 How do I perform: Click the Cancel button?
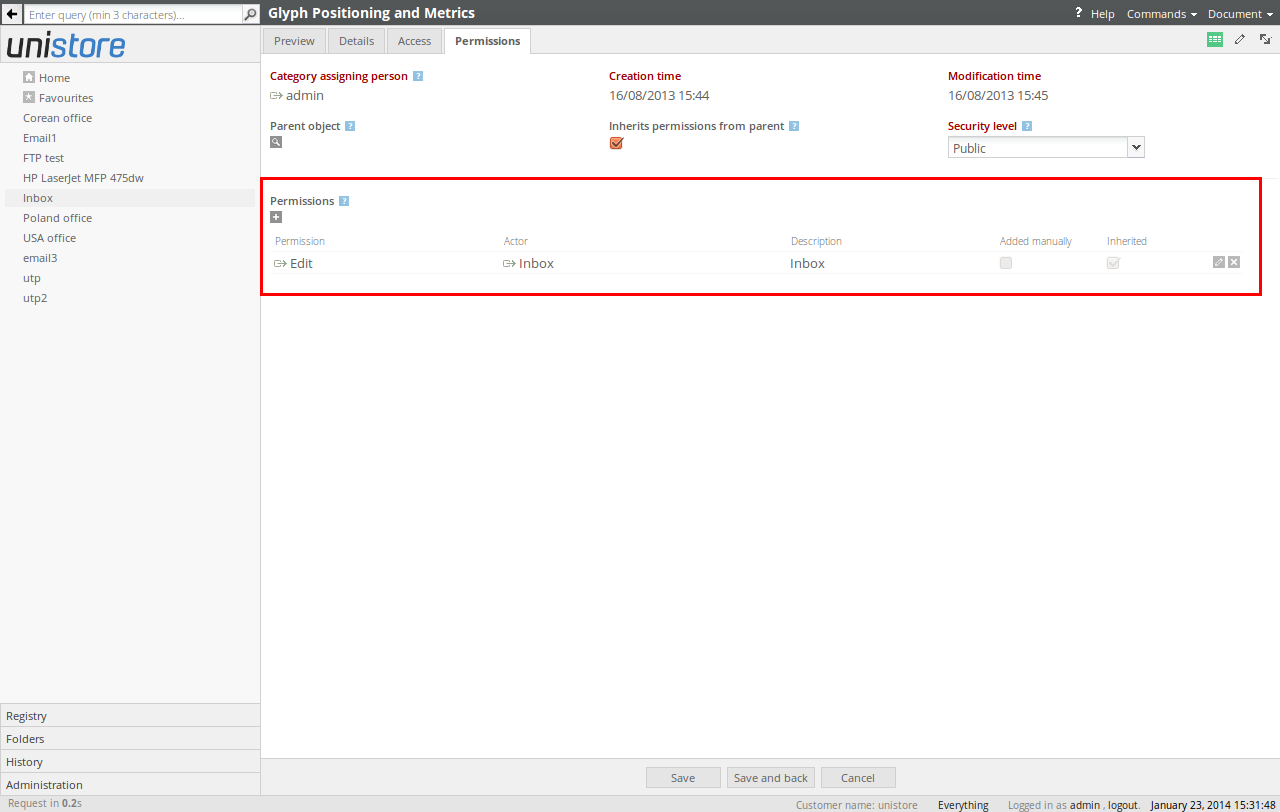858,778
